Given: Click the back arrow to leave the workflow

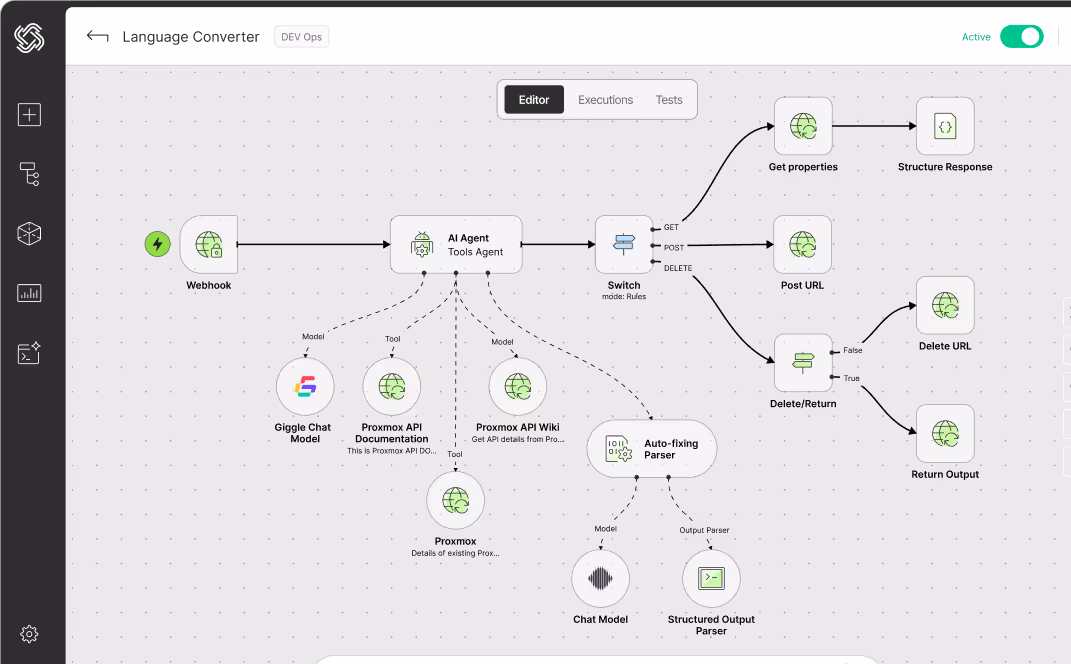Looking at the screenshot, I should tap(96, 36).
